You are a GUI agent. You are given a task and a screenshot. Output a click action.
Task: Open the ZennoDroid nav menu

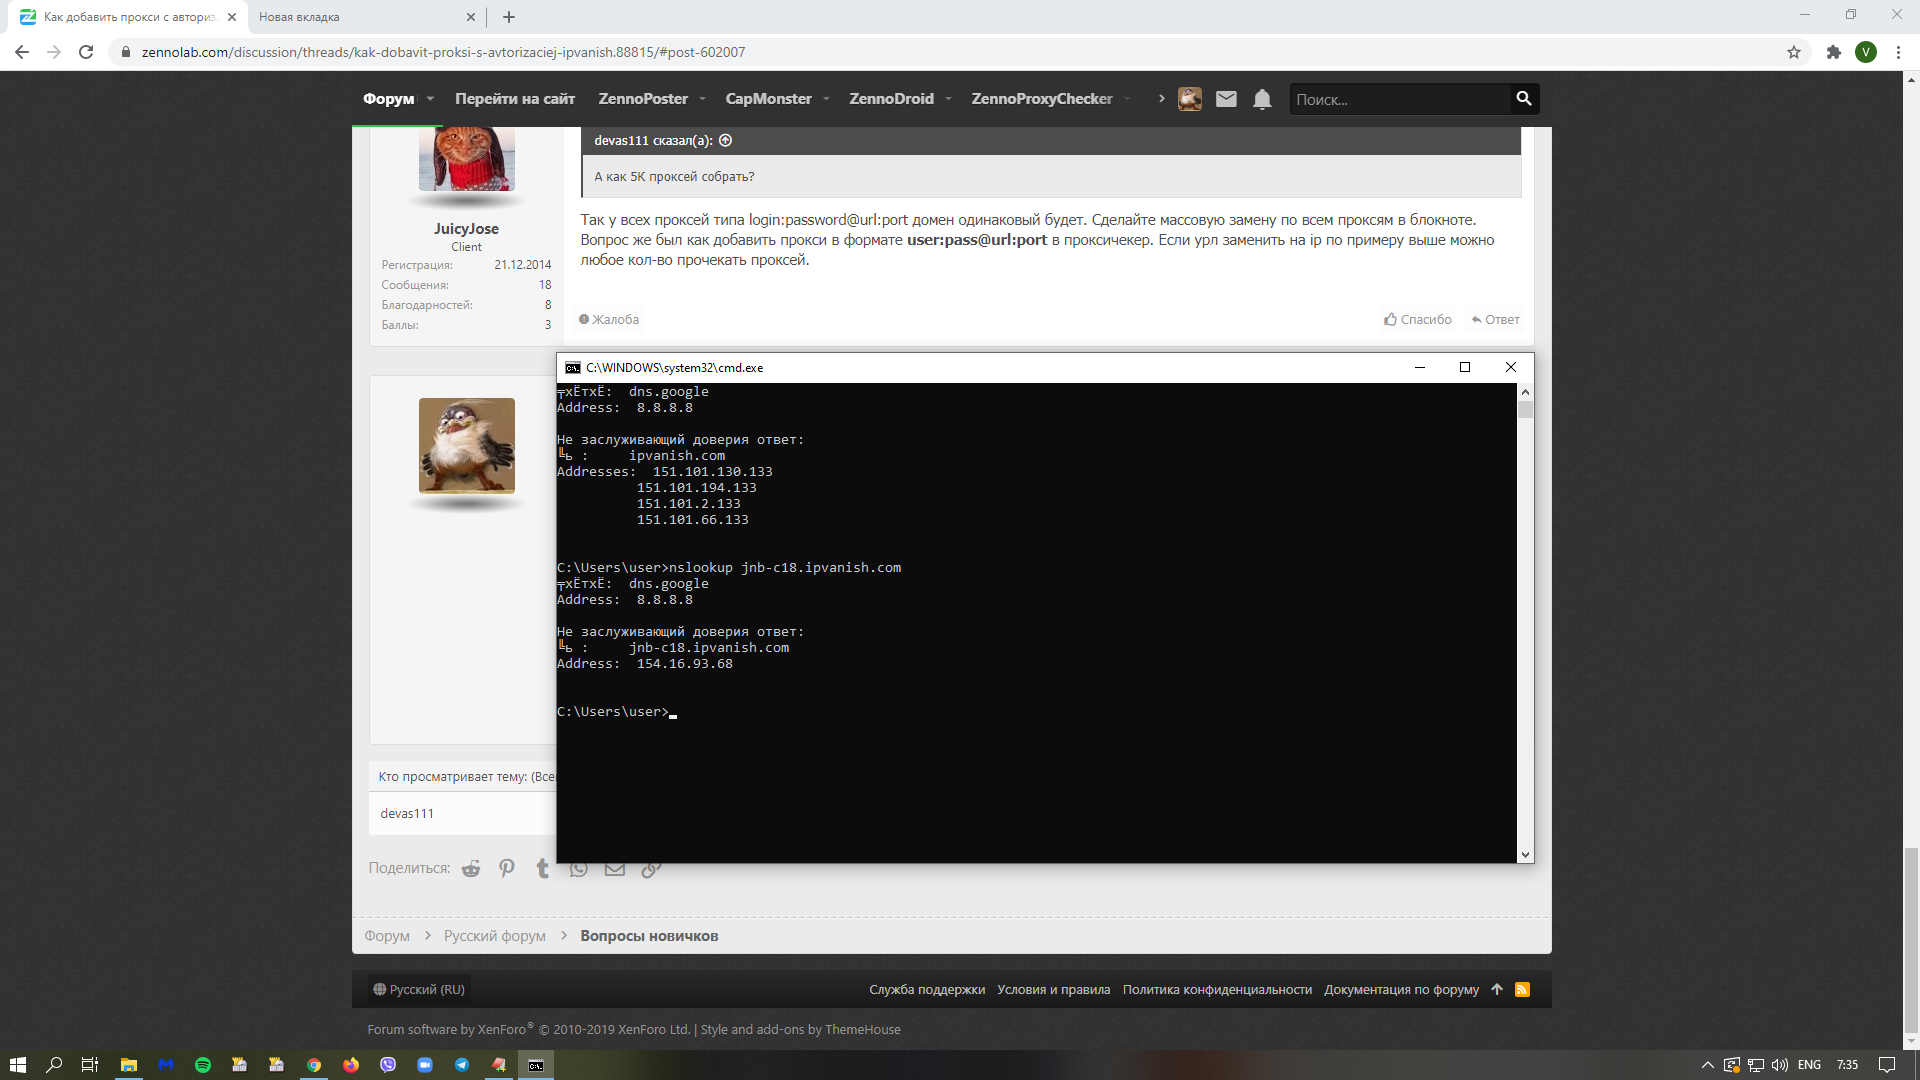(891, 99)
